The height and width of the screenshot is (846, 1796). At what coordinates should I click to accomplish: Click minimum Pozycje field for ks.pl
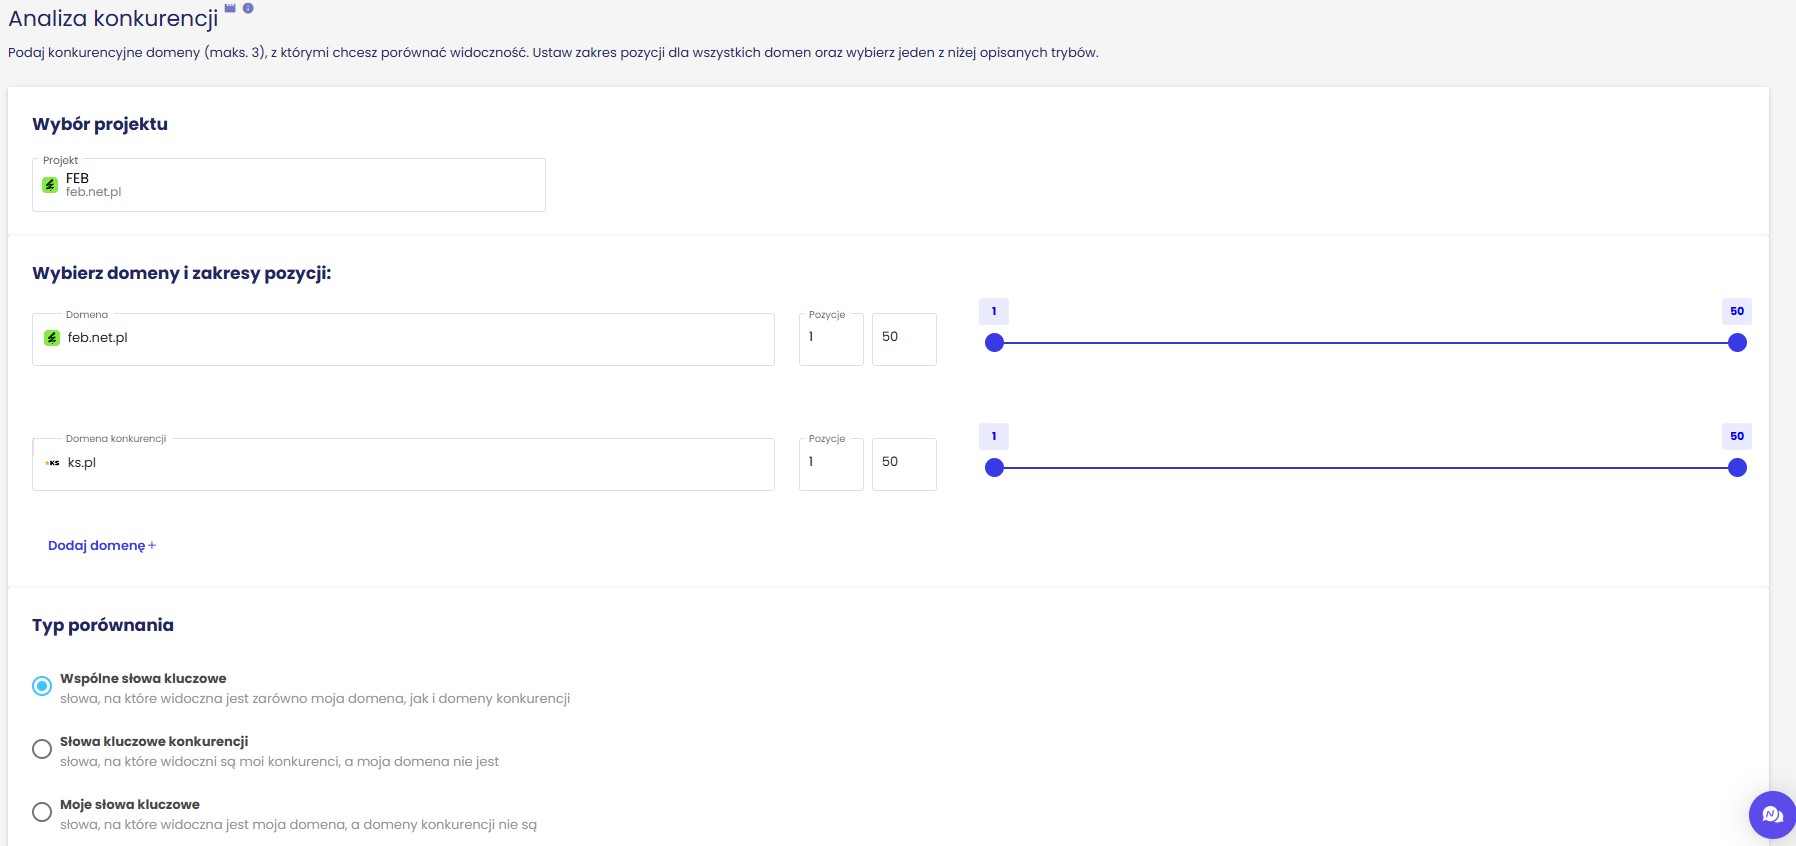tap(830, 464)
